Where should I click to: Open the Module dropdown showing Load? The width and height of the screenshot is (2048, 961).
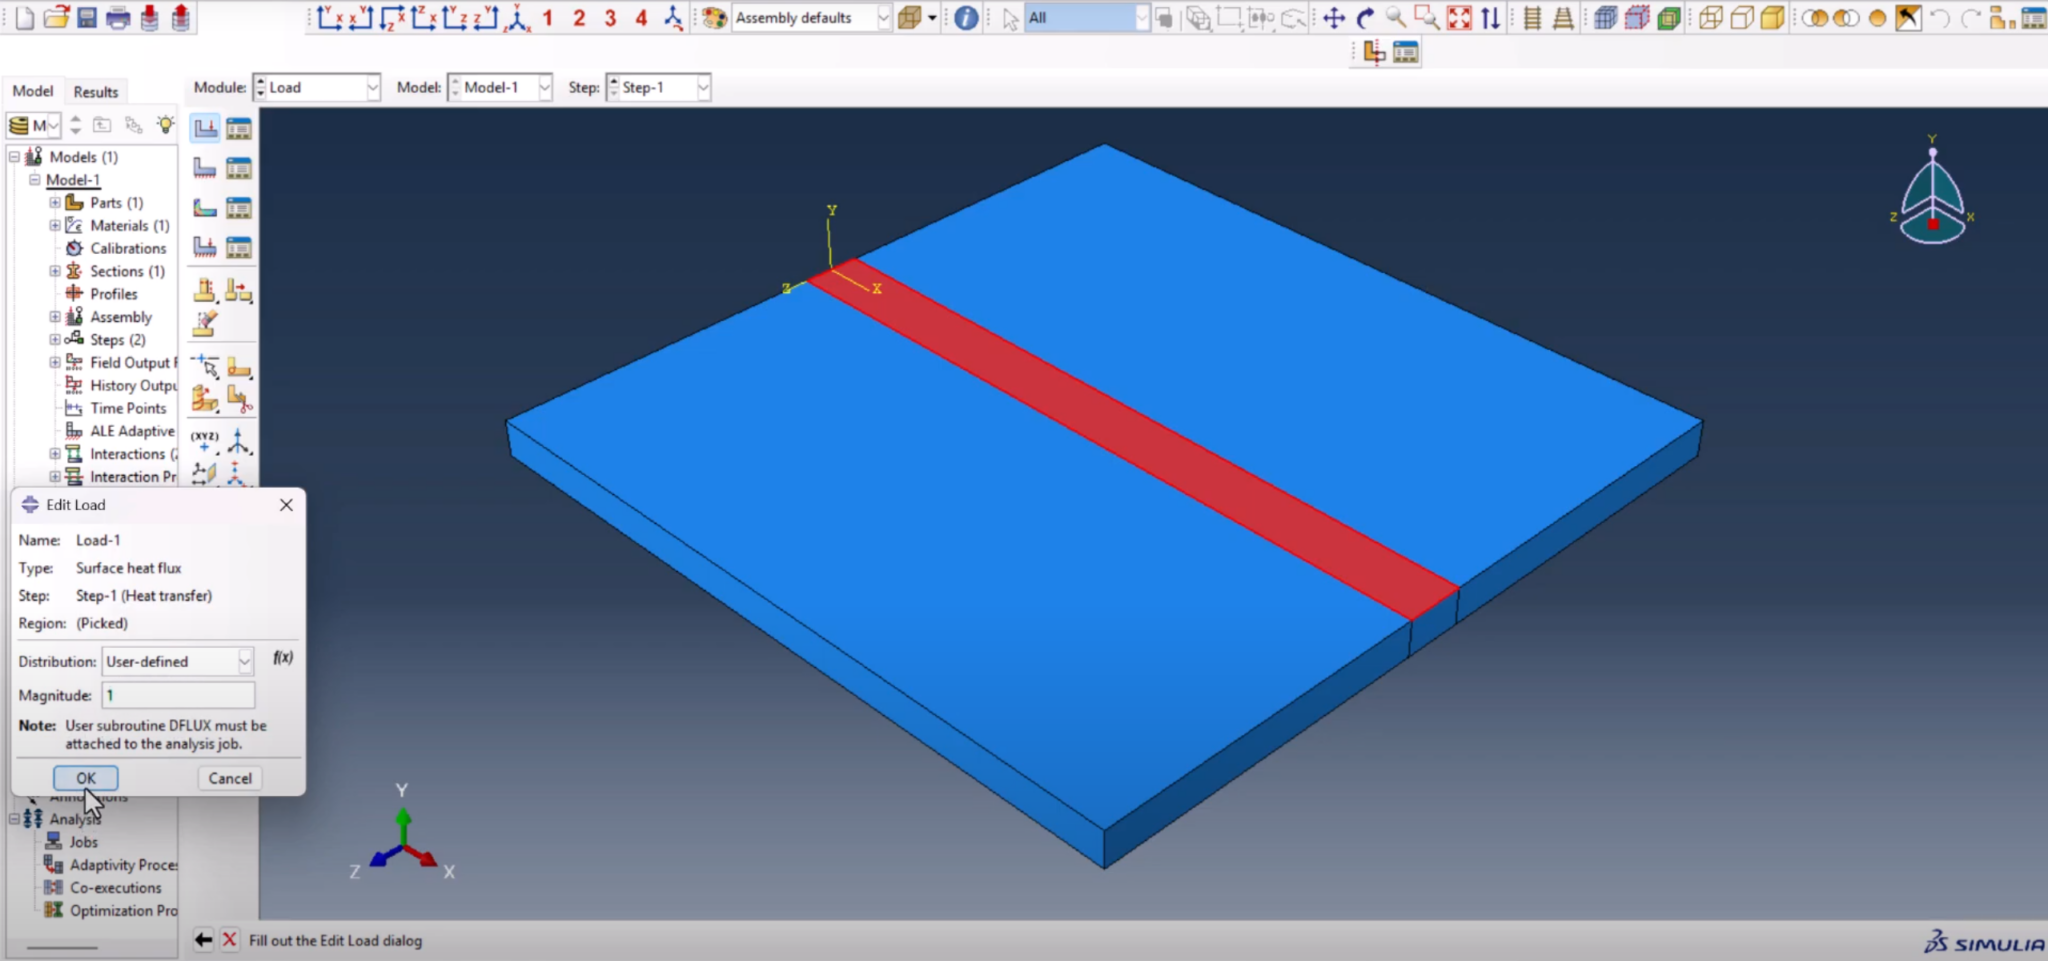(x=373, y=87)
